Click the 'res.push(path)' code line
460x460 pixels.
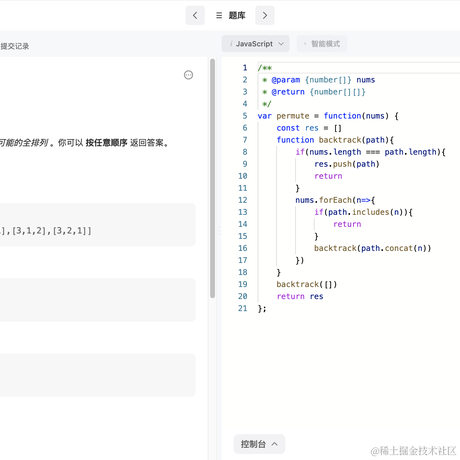[x=347, y=164]
